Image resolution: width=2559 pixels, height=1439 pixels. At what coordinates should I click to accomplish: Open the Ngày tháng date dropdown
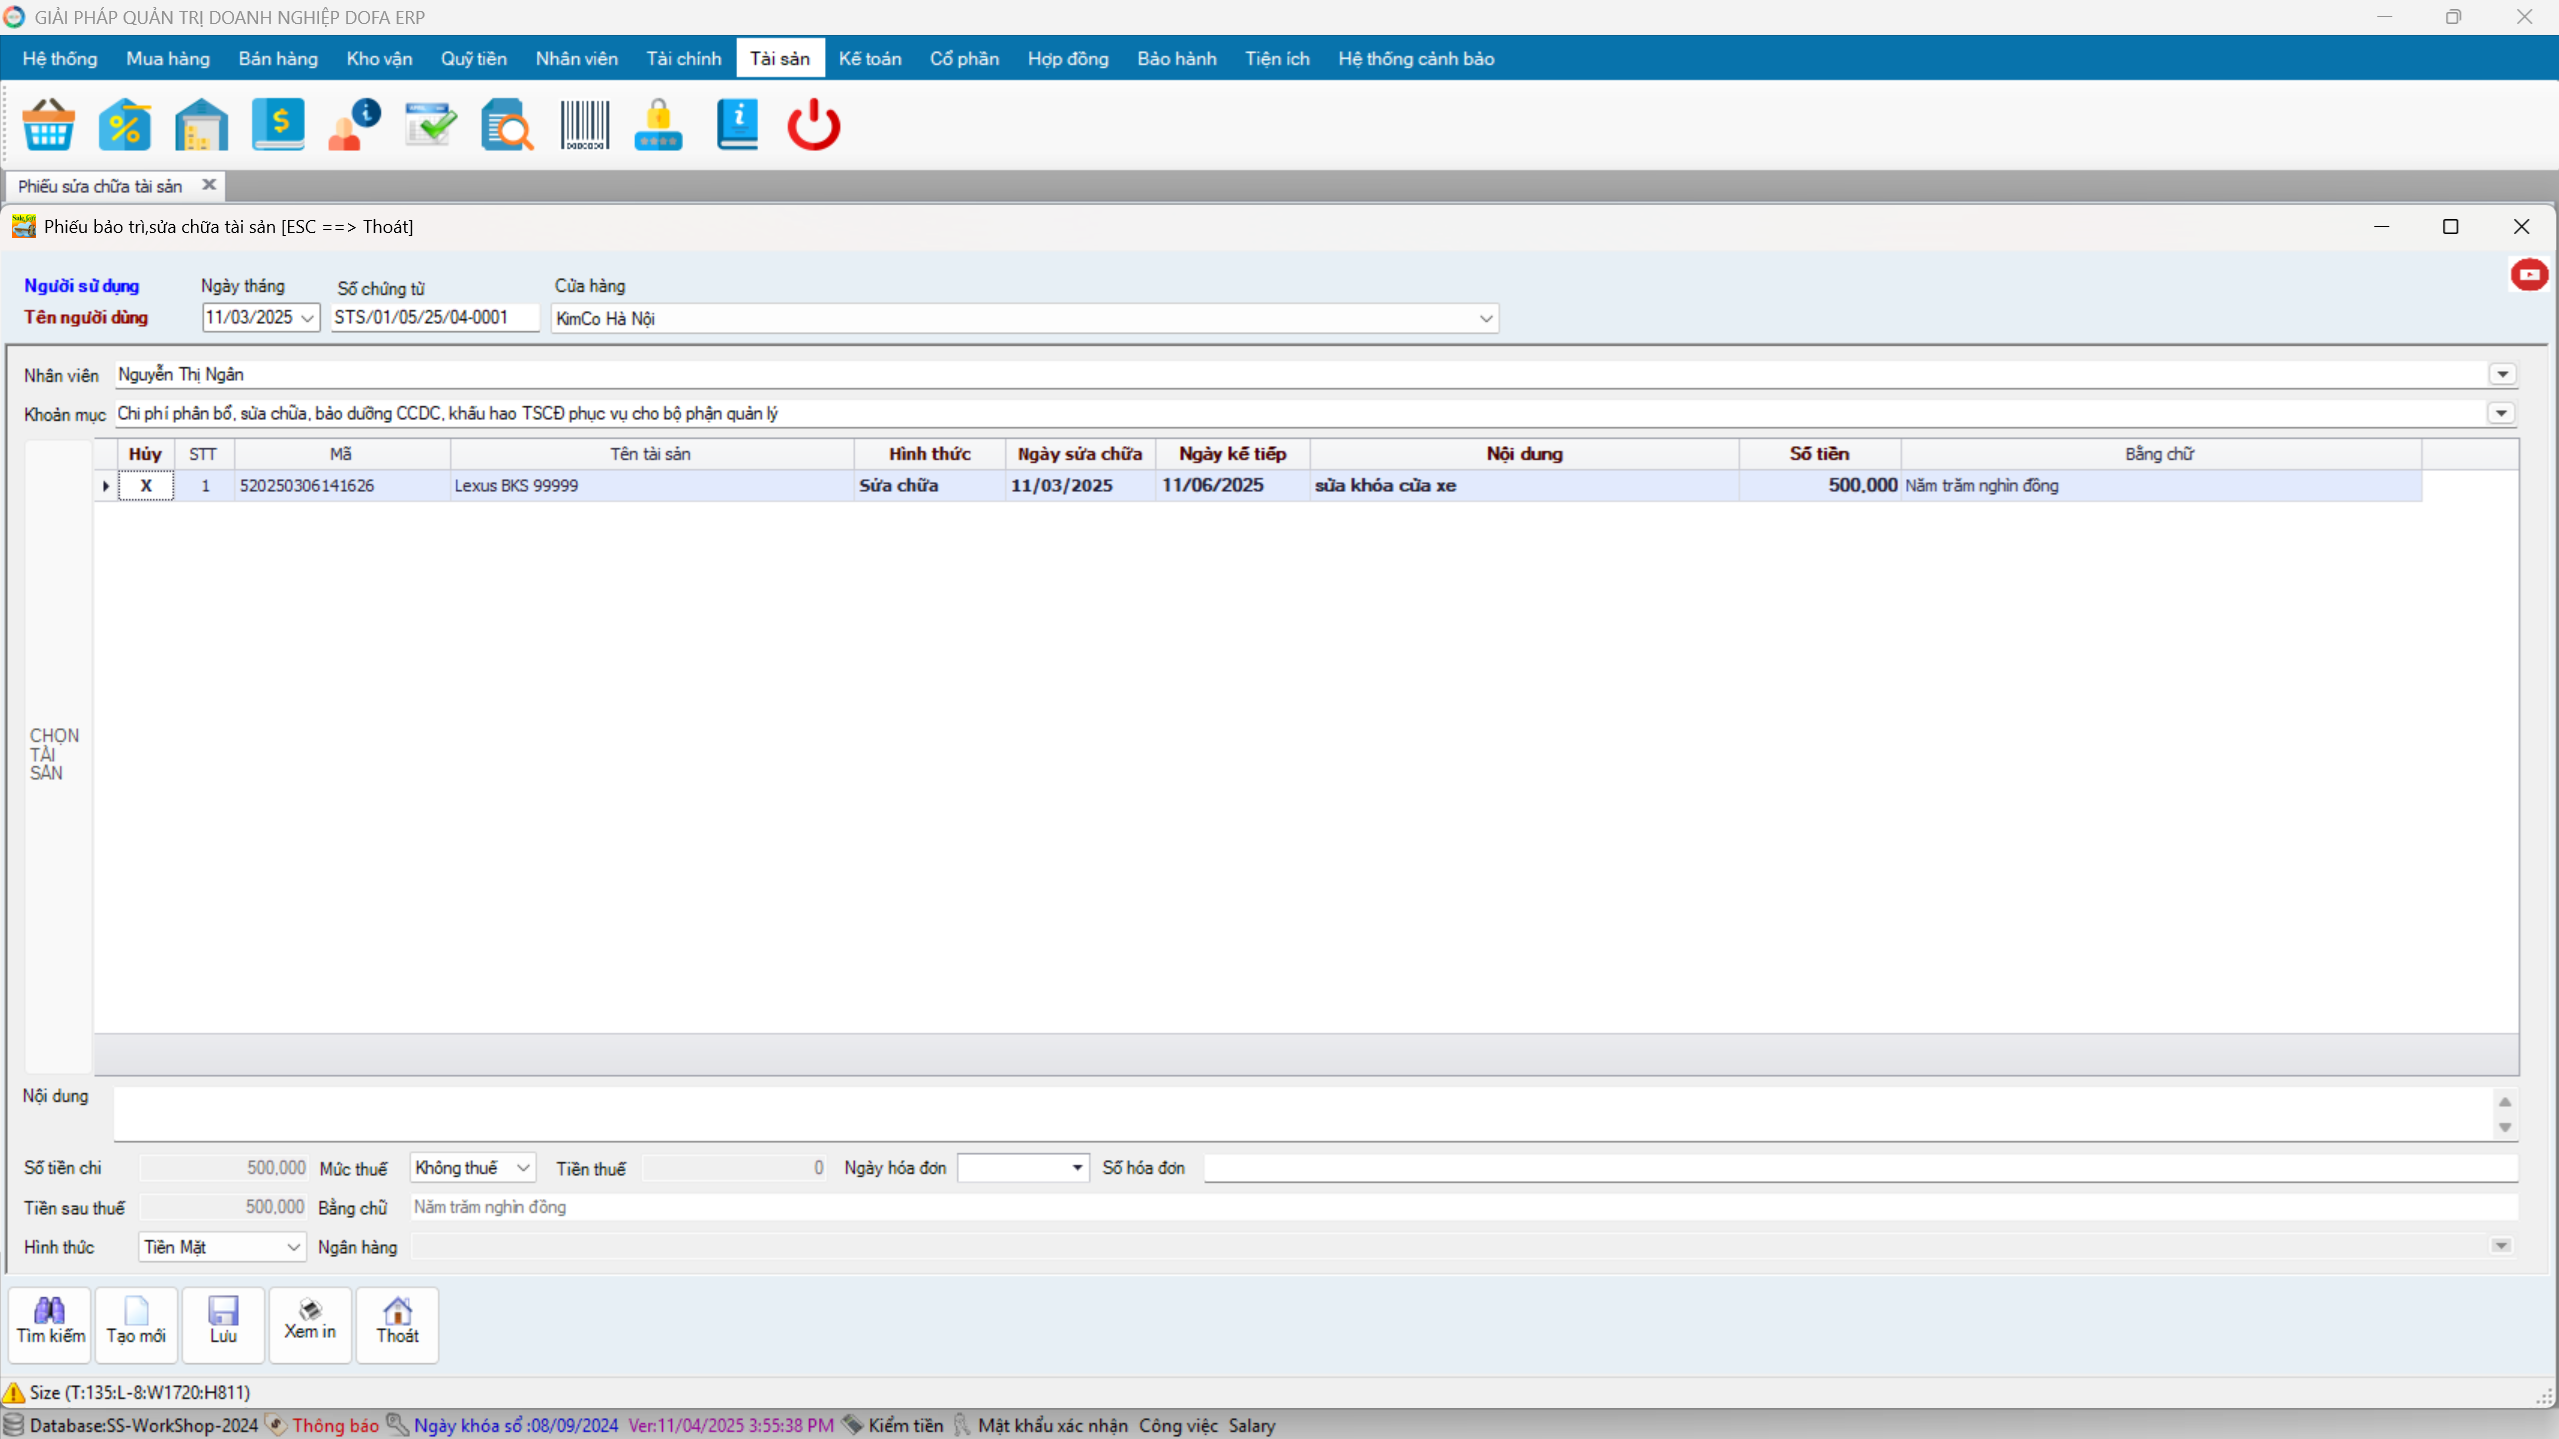tap(307, 318)
